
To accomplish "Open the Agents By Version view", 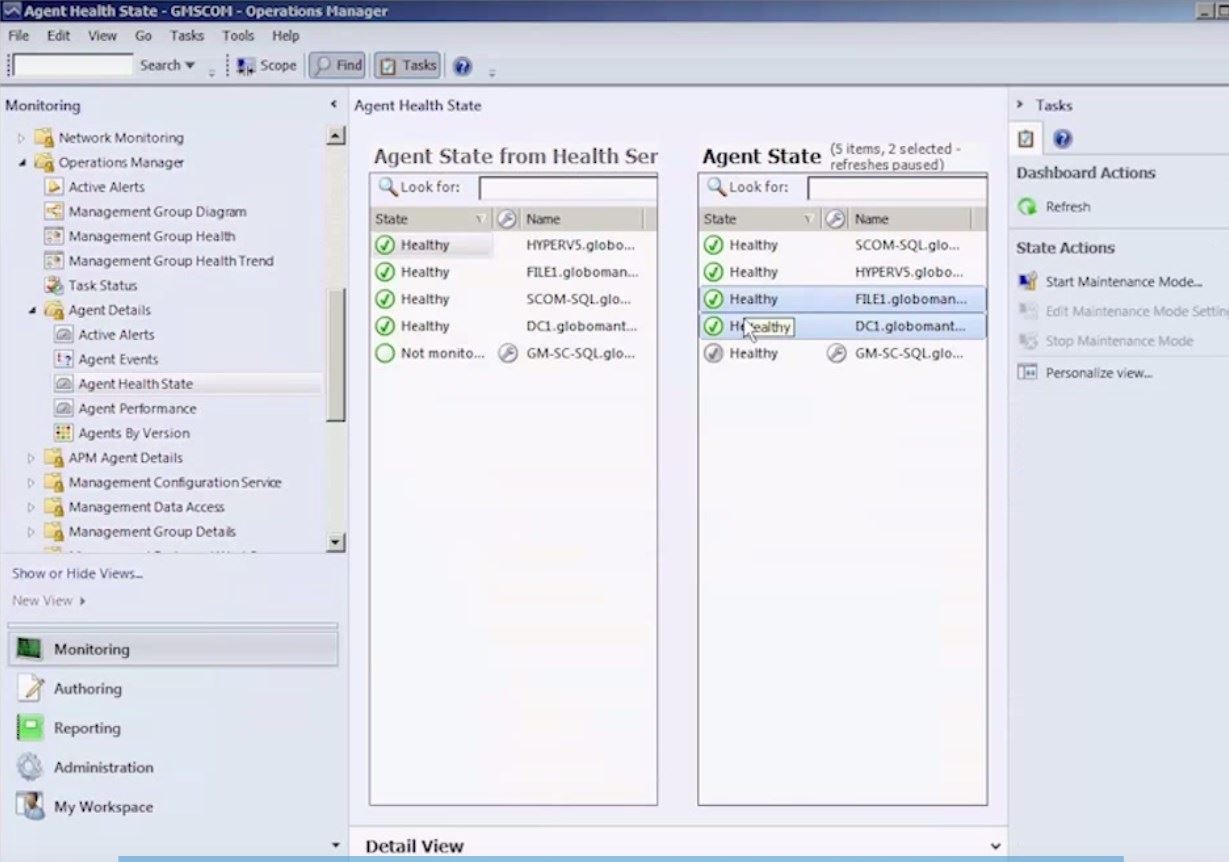I will point(134,433).
